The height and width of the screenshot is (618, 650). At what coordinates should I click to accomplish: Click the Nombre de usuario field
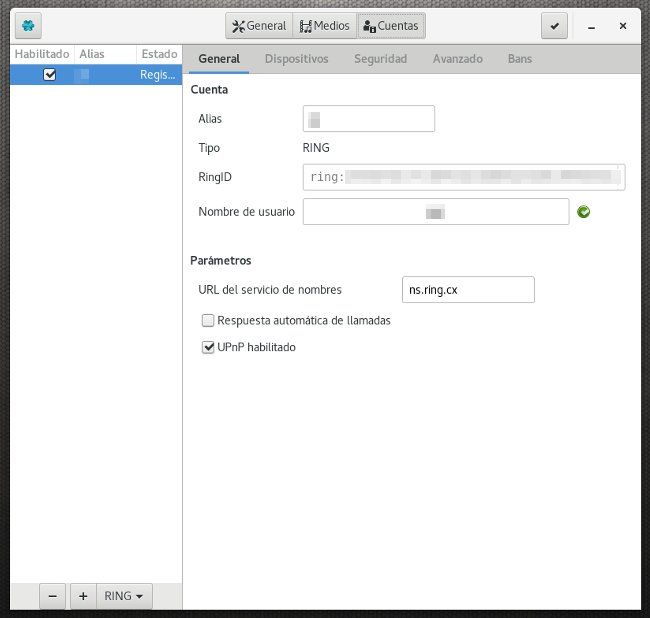435,212
